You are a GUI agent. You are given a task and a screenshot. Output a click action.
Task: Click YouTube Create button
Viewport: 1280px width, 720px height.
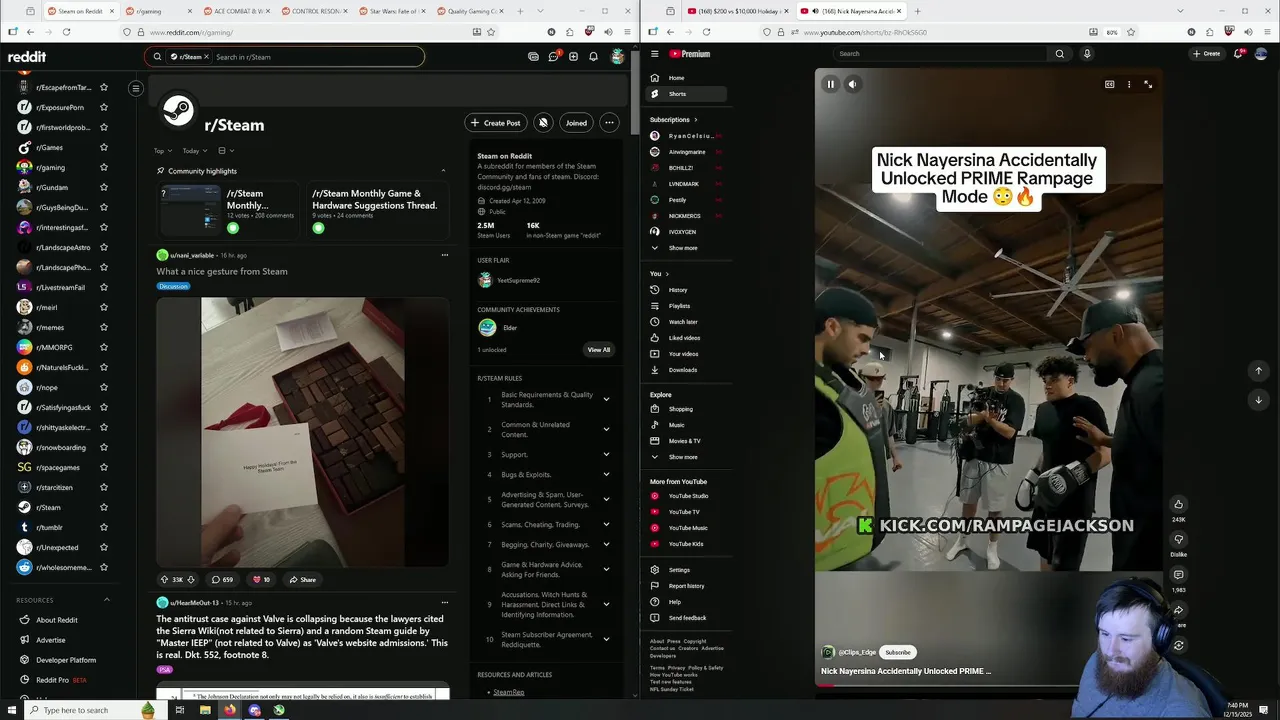tap(1207, 54)
